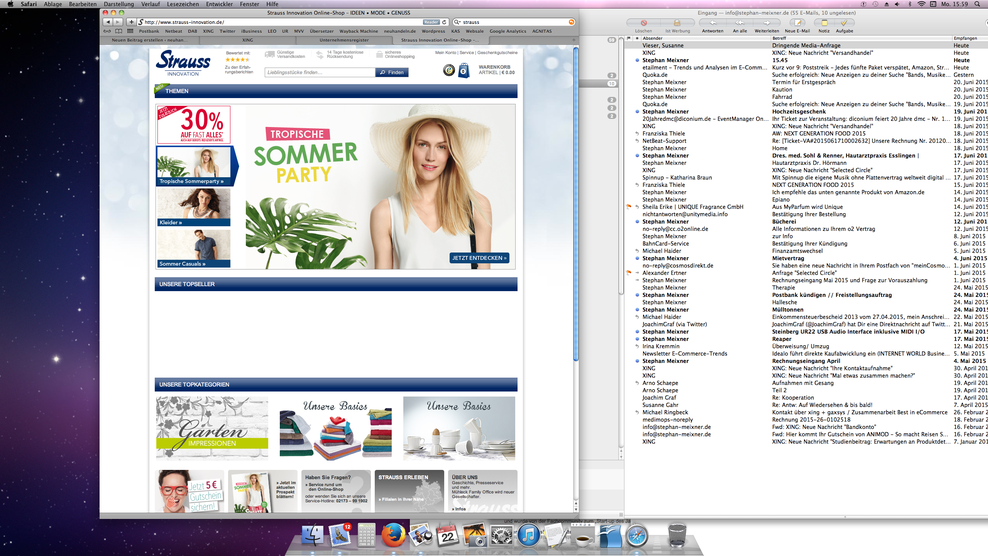Select the Sommer Casuals thumbnail

(193, 248)
